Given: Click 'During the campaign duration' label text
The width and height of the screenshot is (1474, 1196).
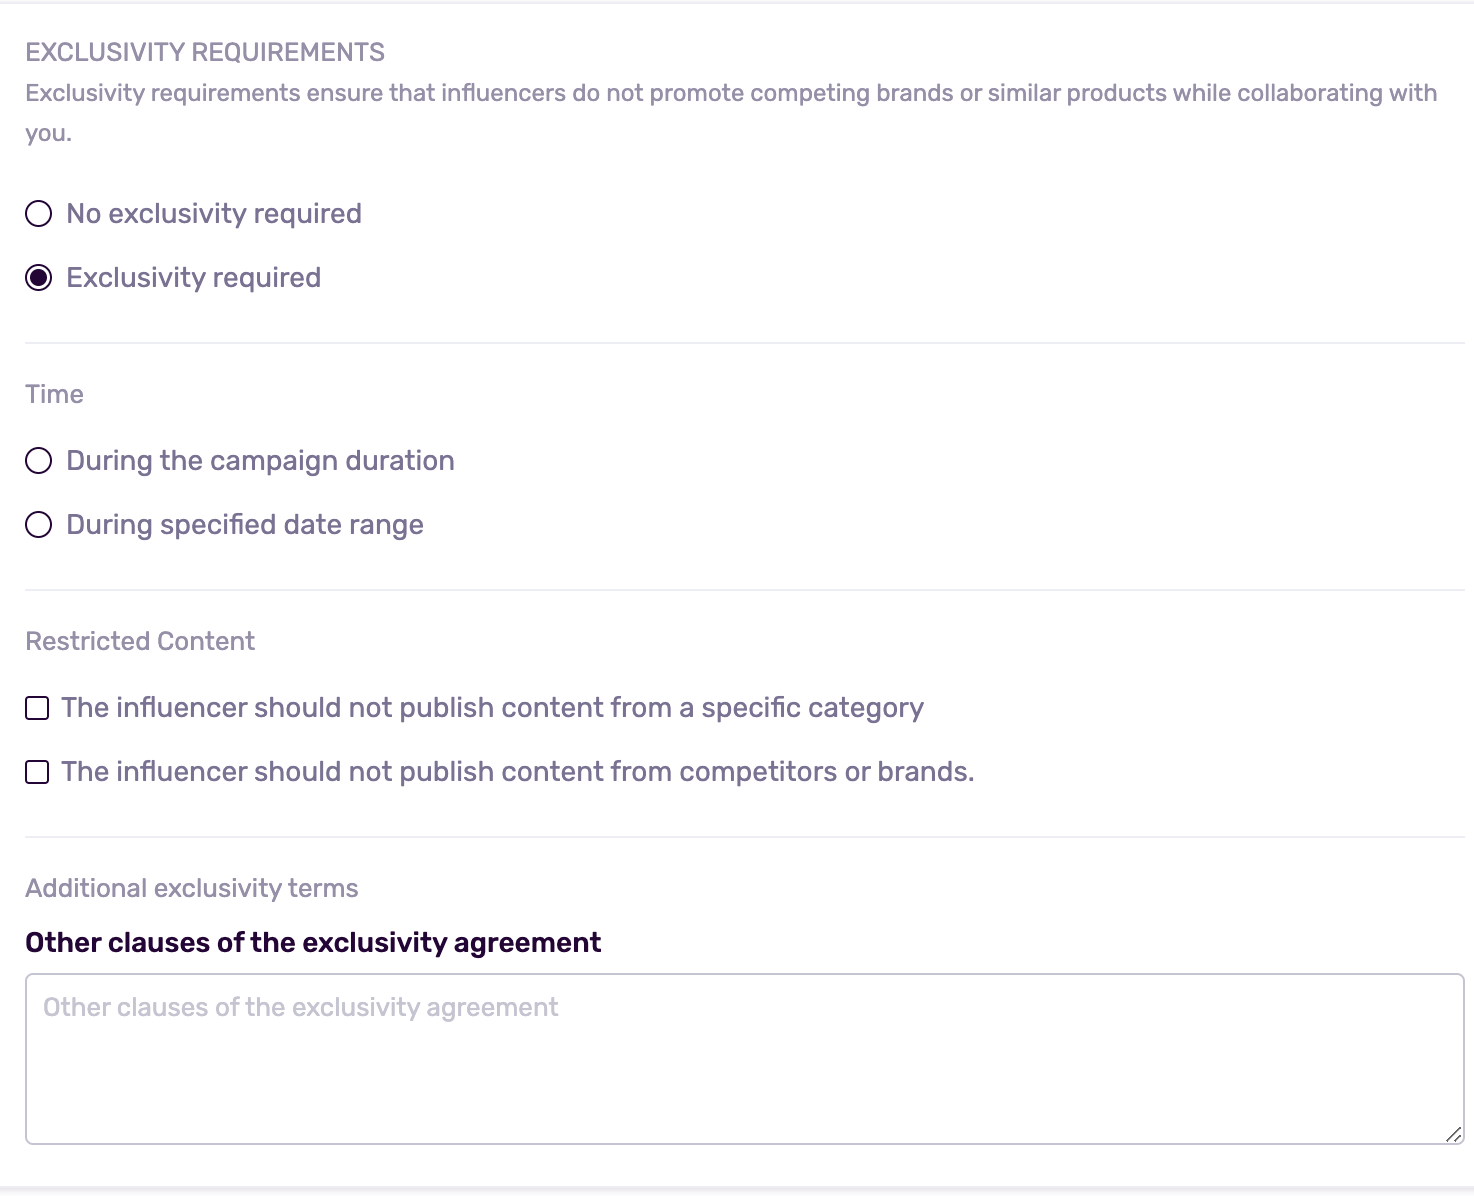Looking at the screenshot, I should 260,461.
